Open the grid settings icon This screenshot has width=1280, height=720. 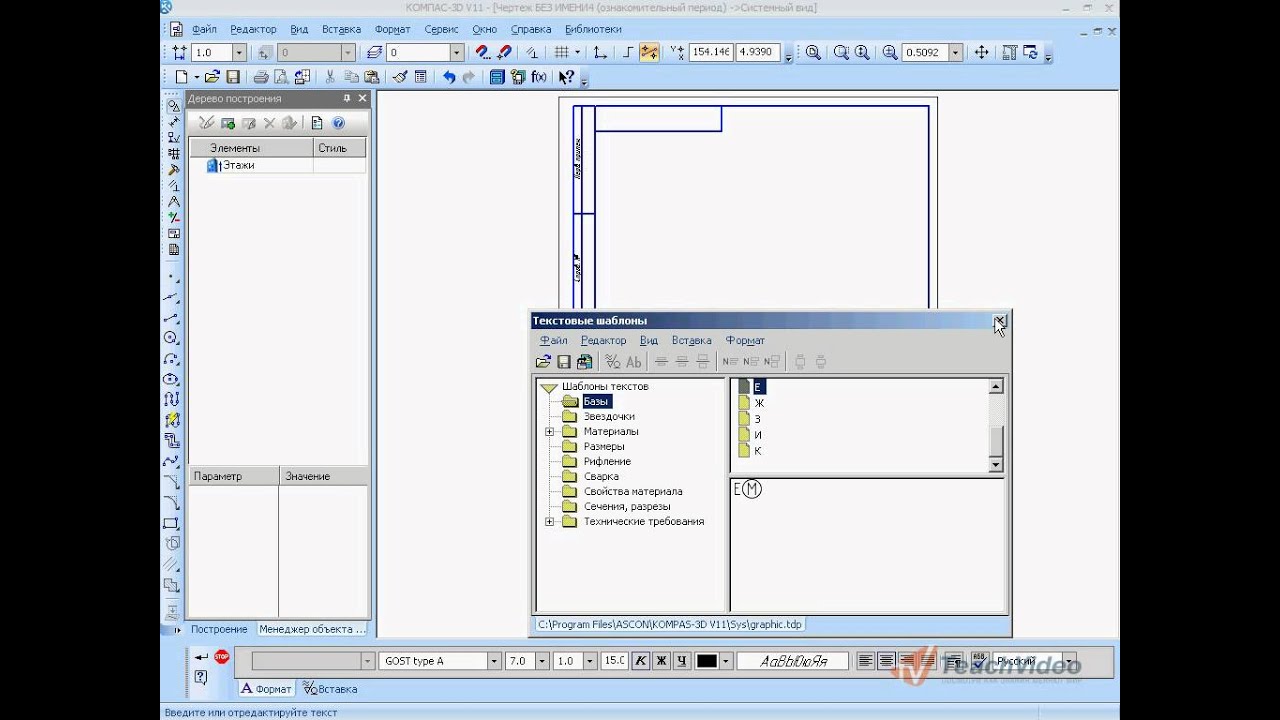[x=562, y=52]
